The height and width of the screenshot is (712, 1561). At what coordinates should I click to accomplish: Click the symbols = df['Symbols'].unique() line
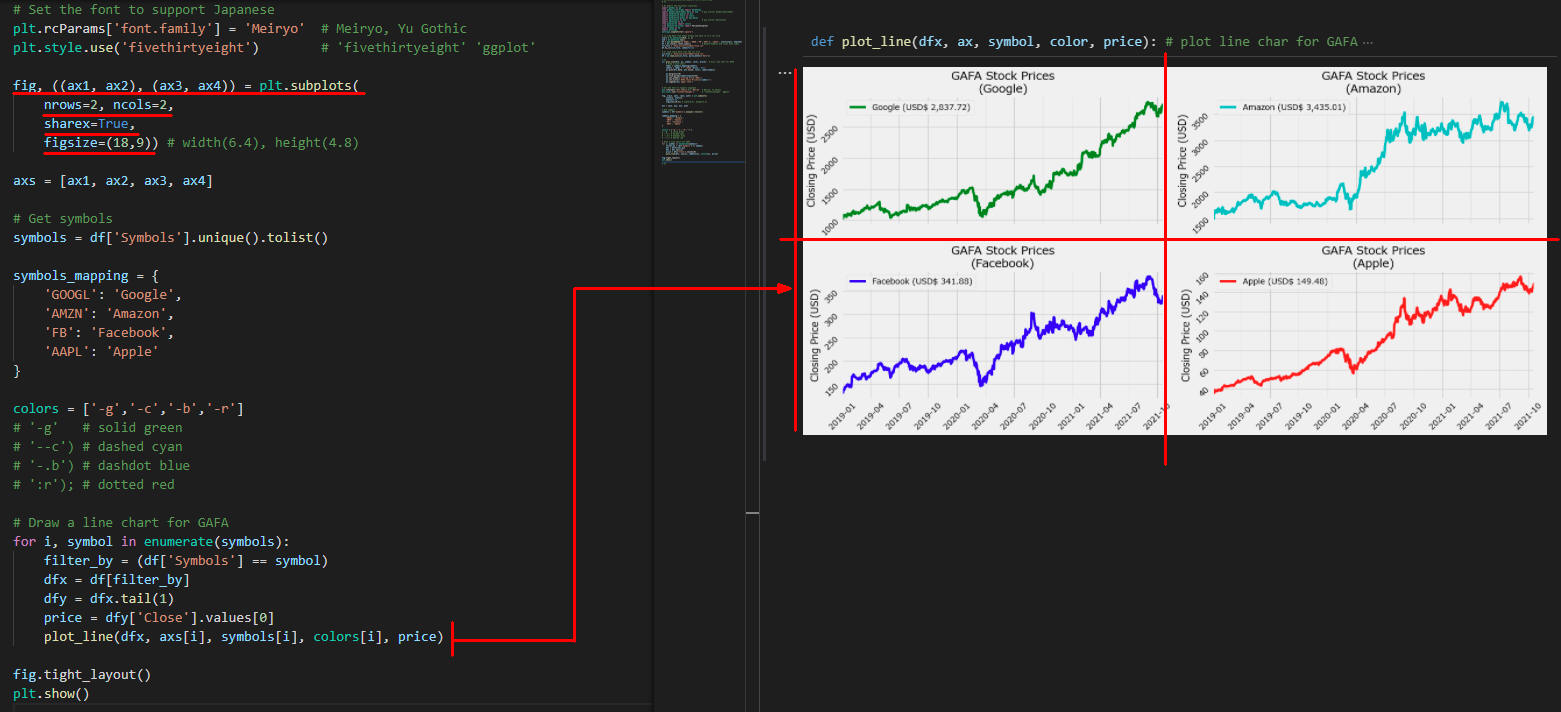coord(171,237)
